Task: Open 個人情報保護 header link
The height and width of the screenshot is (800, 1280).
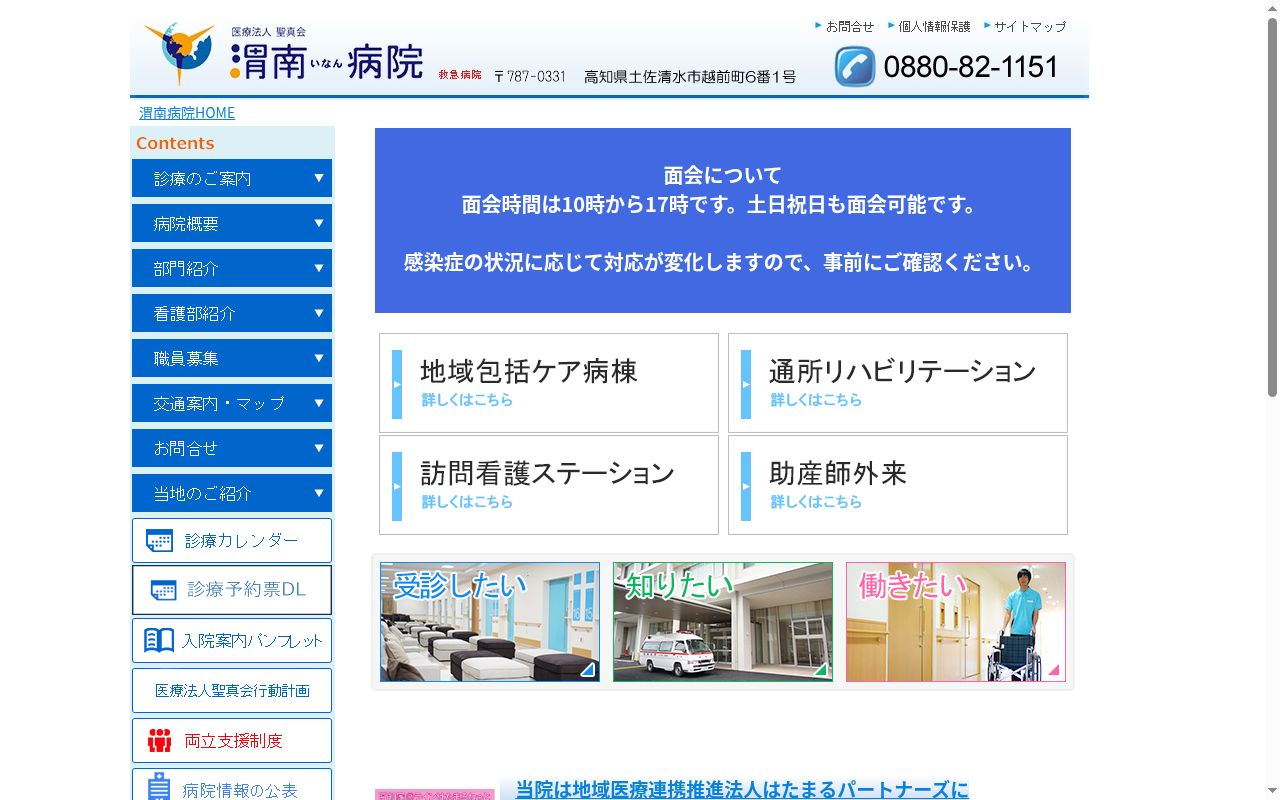Action: coord(934,26)
